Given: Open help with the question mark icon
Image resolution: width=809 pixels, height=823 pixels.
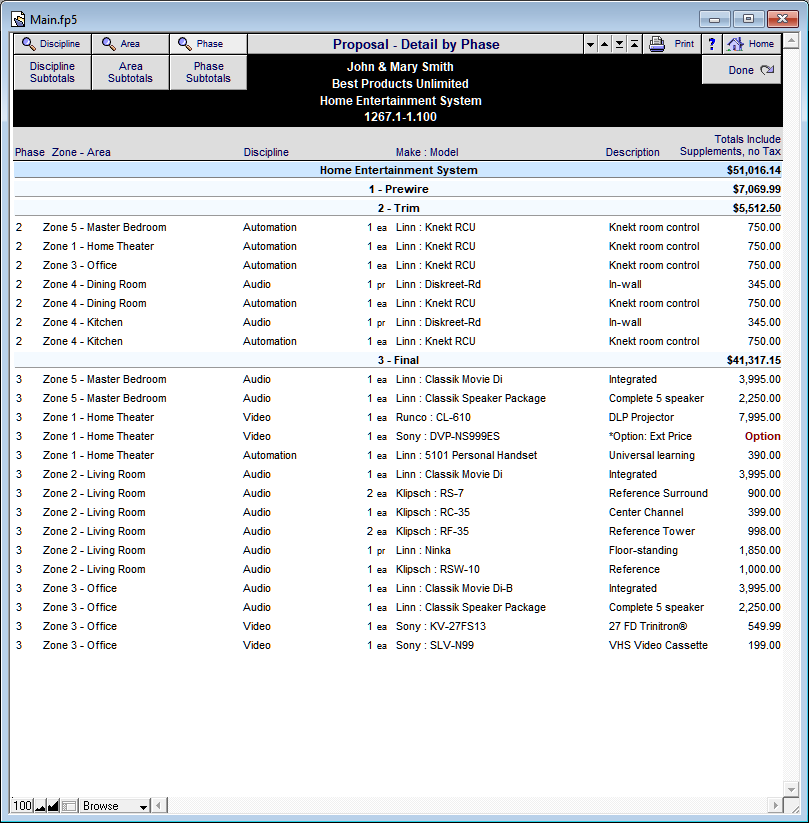Looking at the screenshot, I should click(x=711, y=44).
